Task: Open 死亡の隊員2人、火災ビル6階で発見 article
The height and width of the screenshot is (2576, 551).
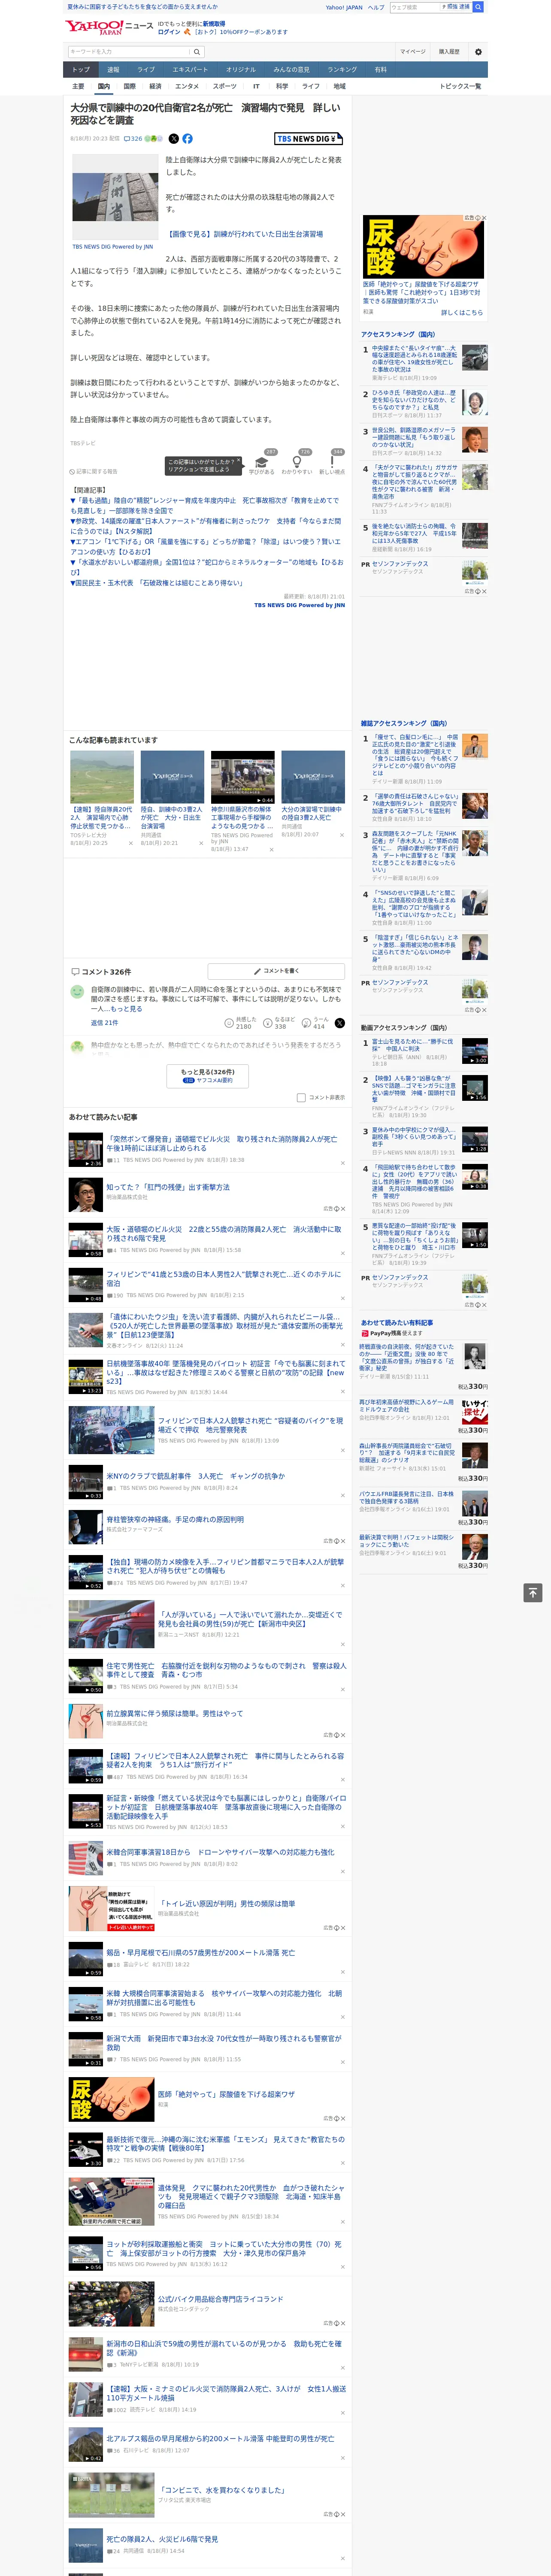Action: tap(162, 2539)
